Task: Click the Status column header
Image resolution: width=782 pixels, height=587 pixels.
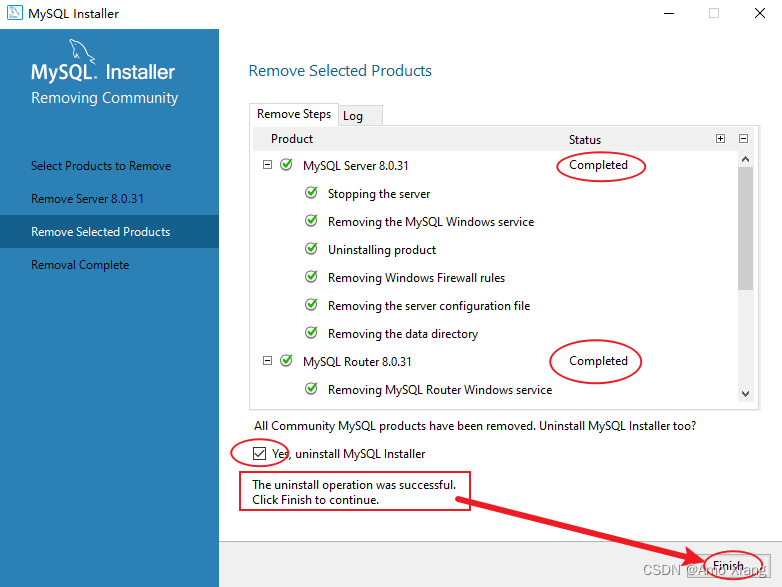Action: (585, 140)
